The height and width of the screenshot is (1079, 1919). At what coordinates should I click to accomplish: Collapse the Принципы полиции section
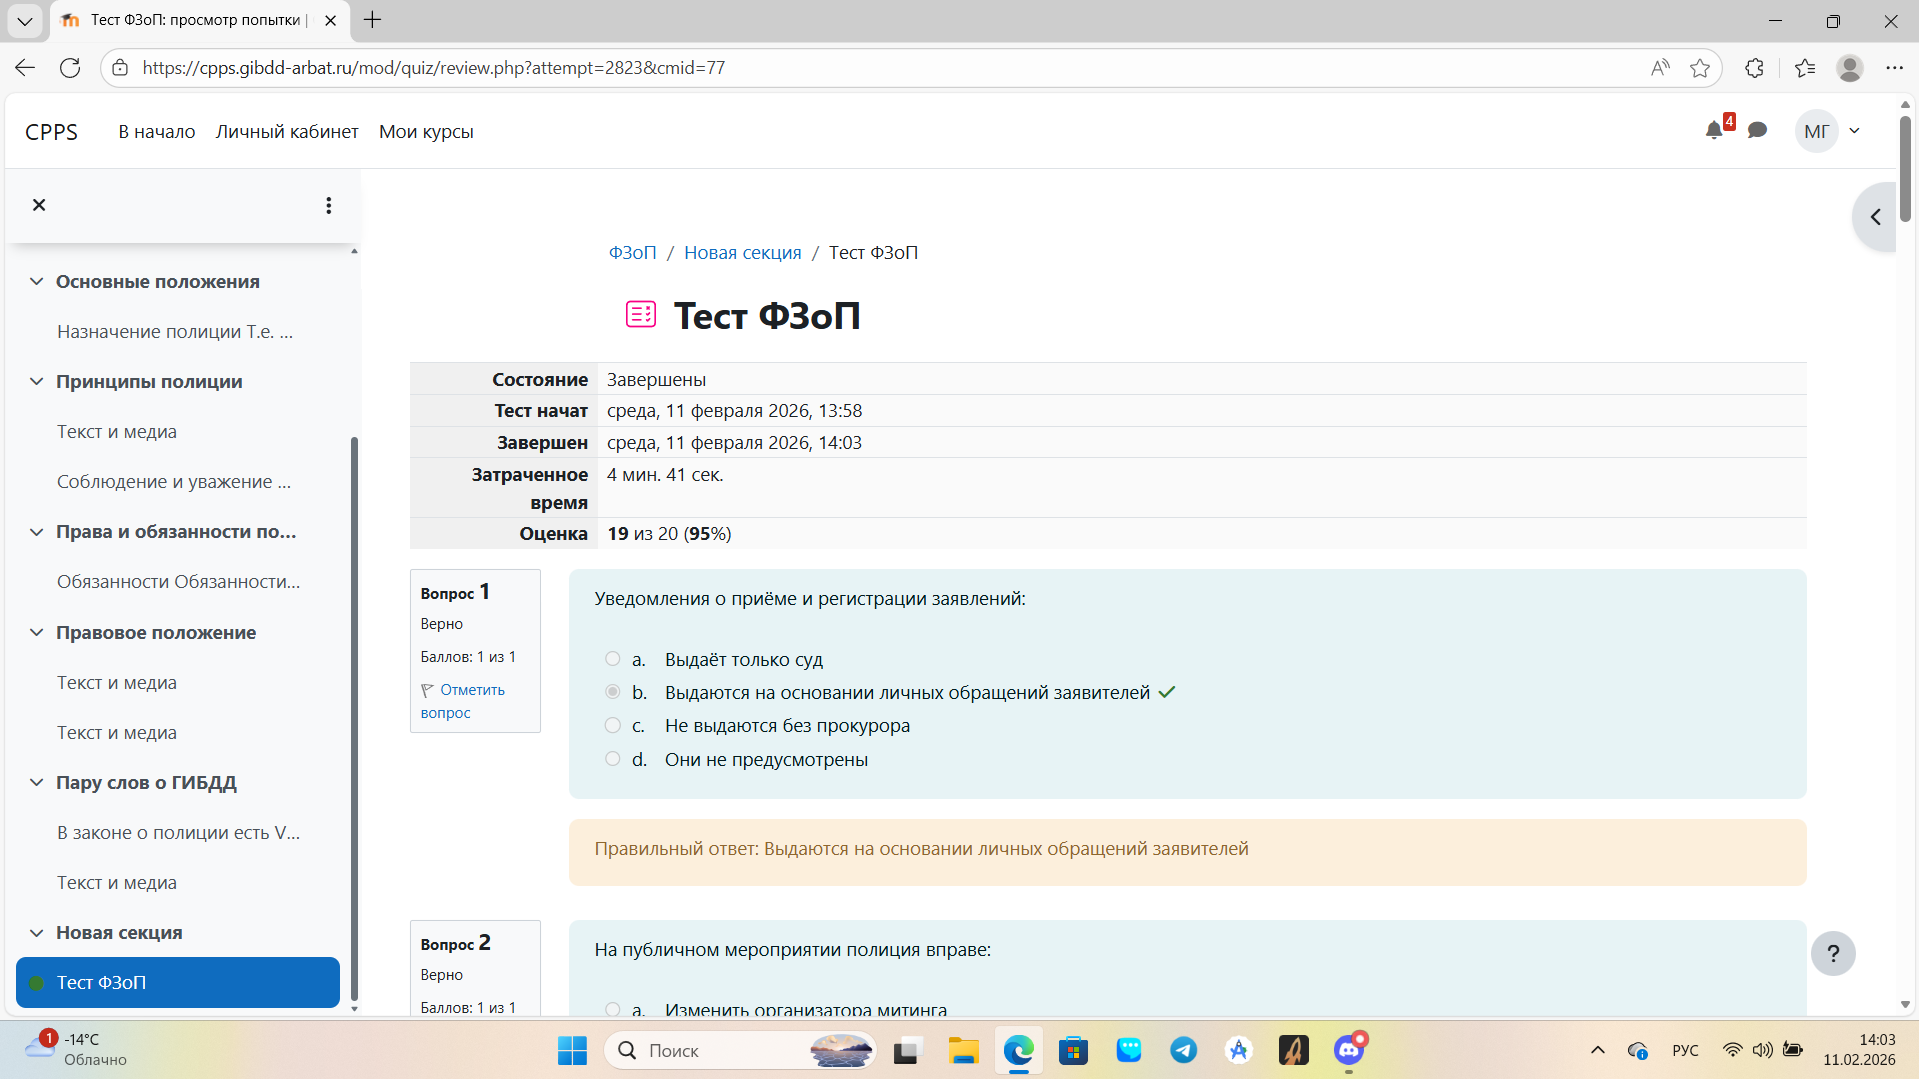tap(37, 382)
